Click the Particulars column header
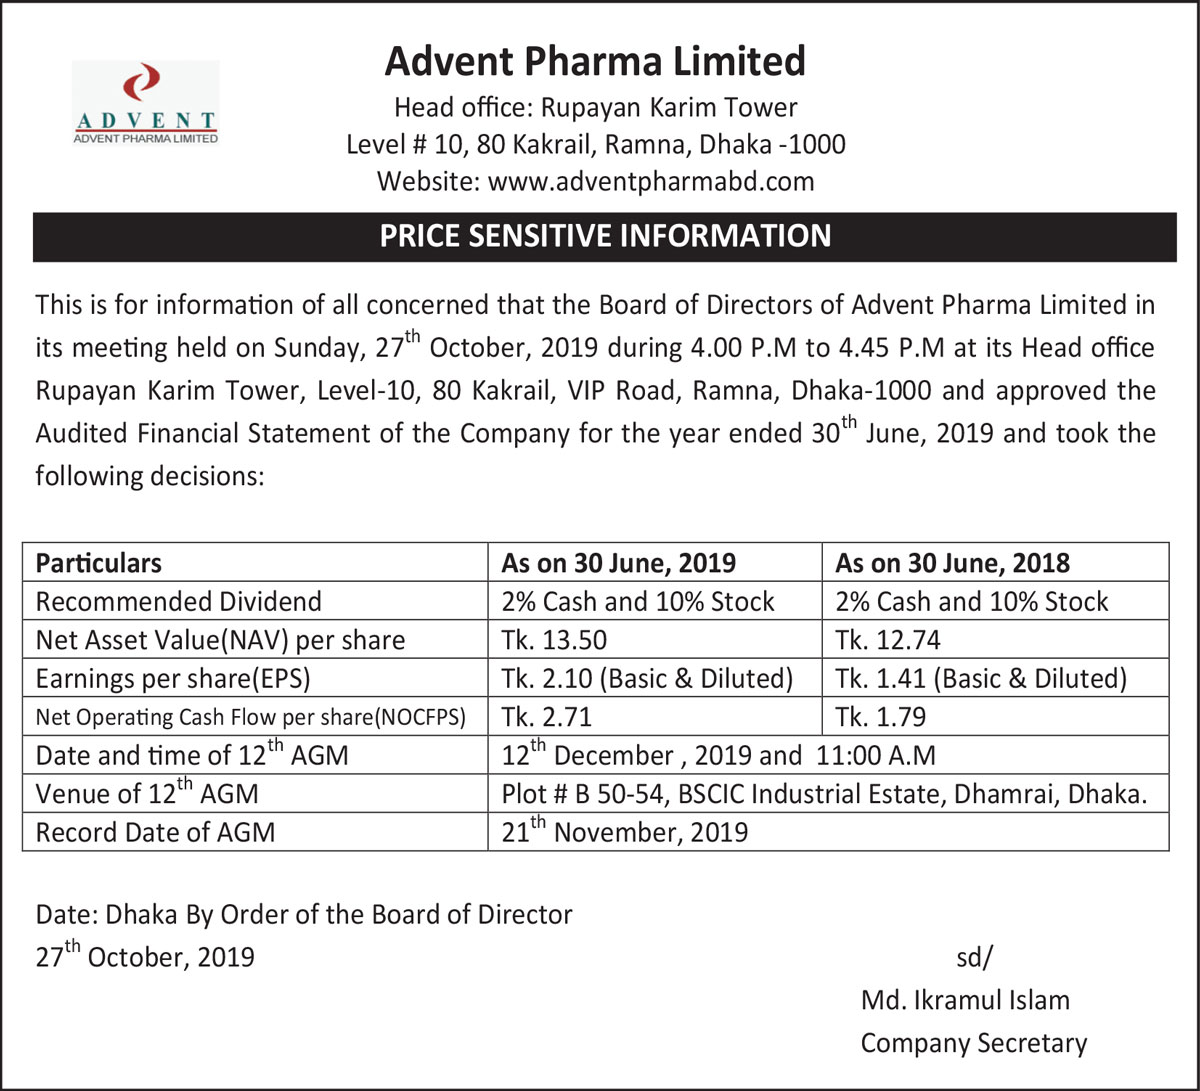1200x1091 pixels. pos(98,563)
